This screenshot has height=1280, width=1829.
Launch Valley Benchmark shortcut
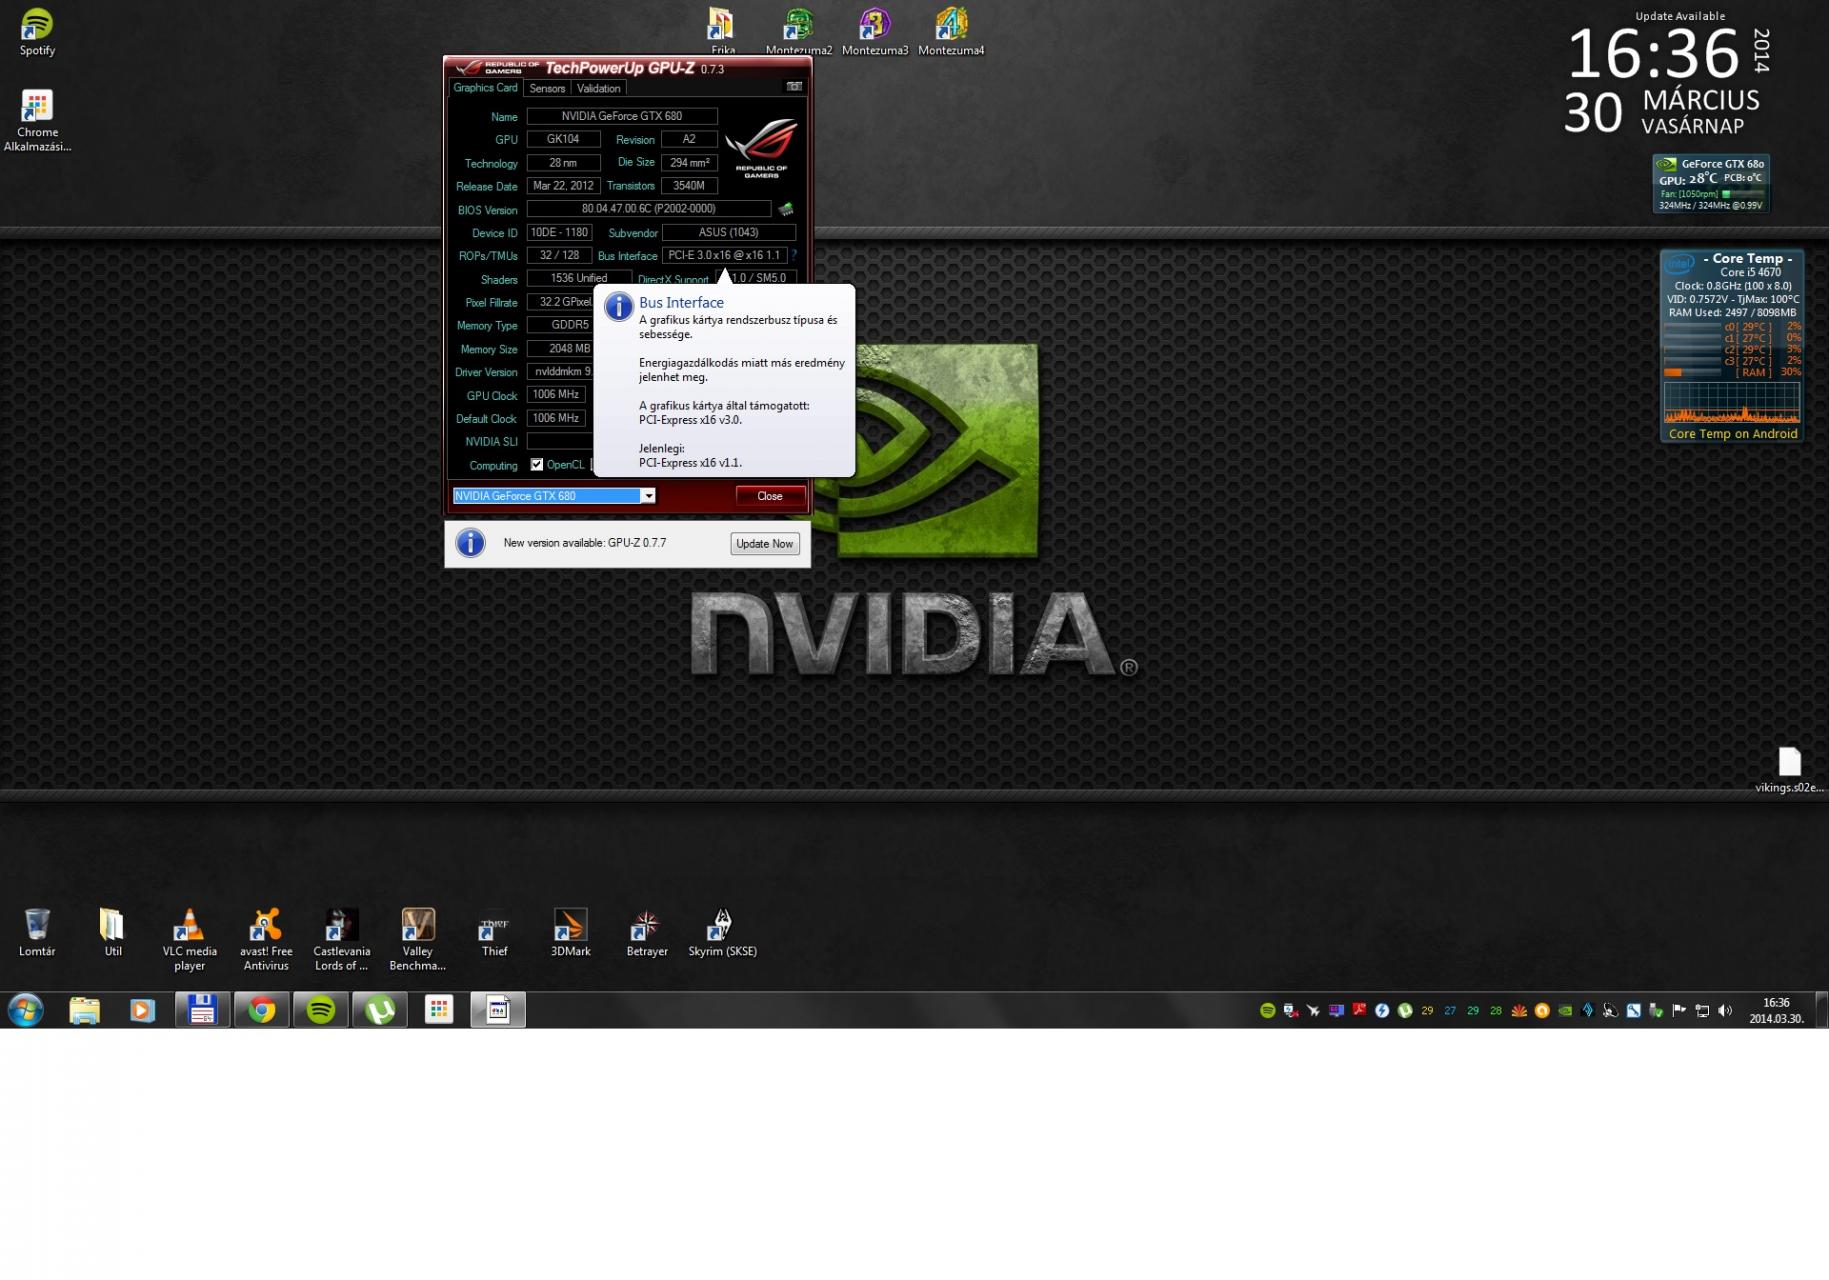tap(418, 938)
